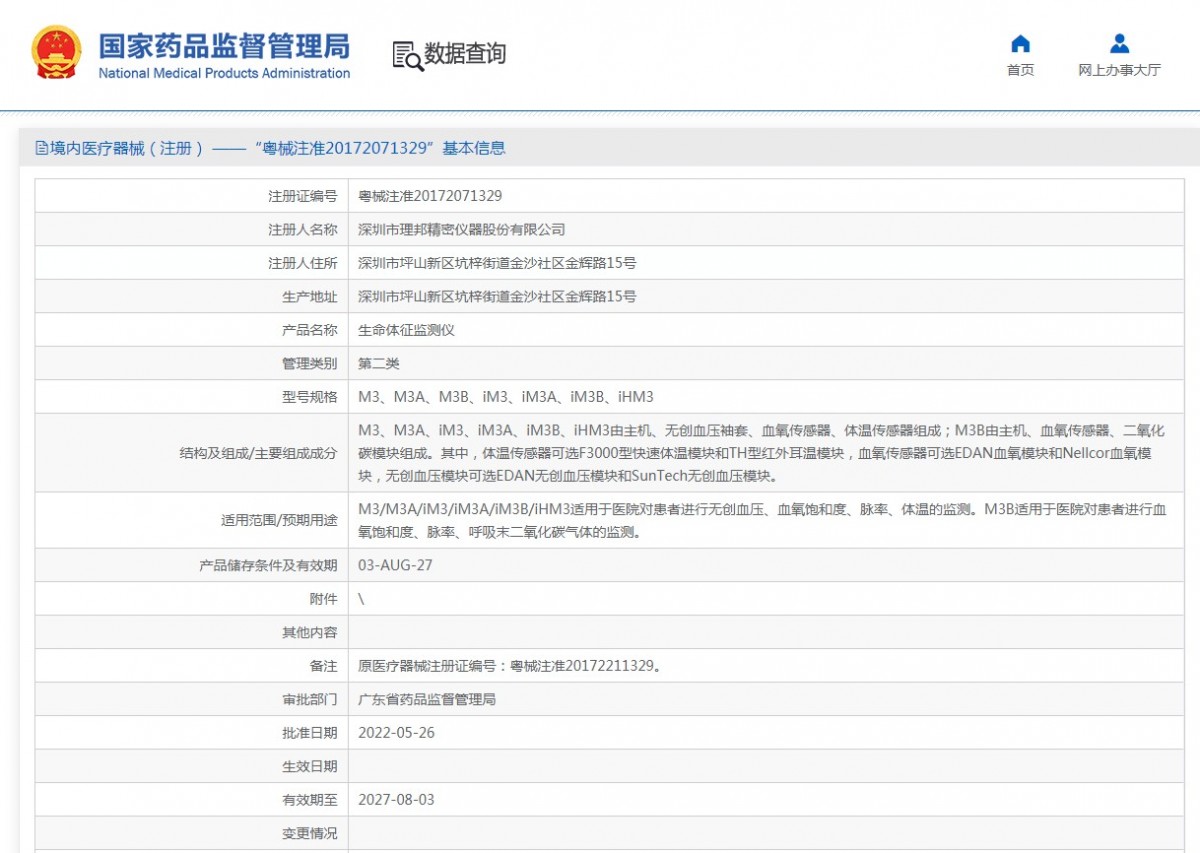
Task: Click the 首页 home icon
Action: point(1020,44)
